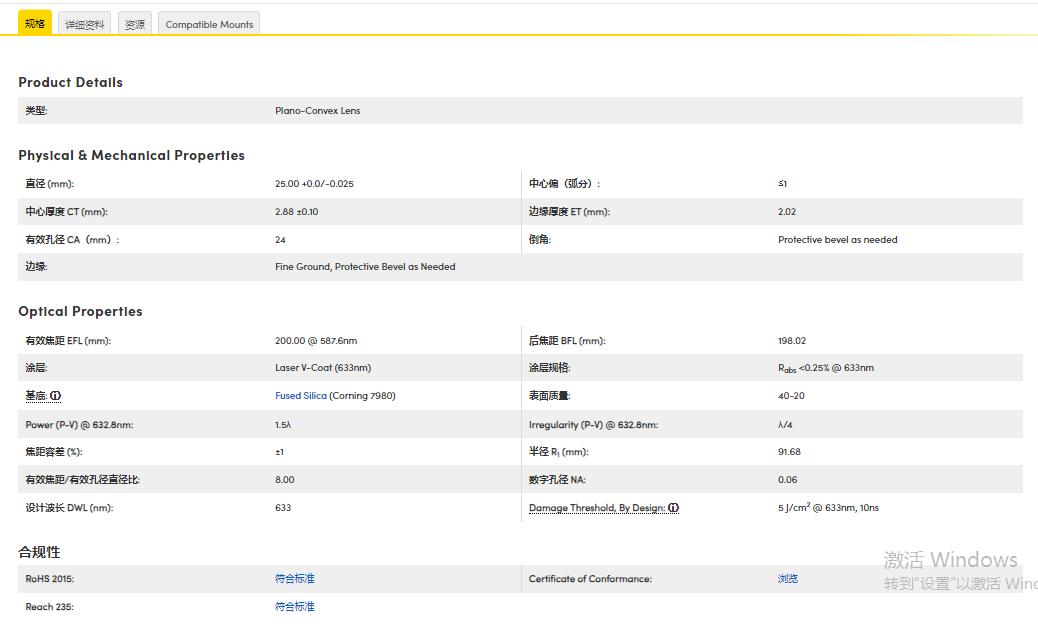
Task: Click the underlined 基底 label
Action: (x=36, y=396)
